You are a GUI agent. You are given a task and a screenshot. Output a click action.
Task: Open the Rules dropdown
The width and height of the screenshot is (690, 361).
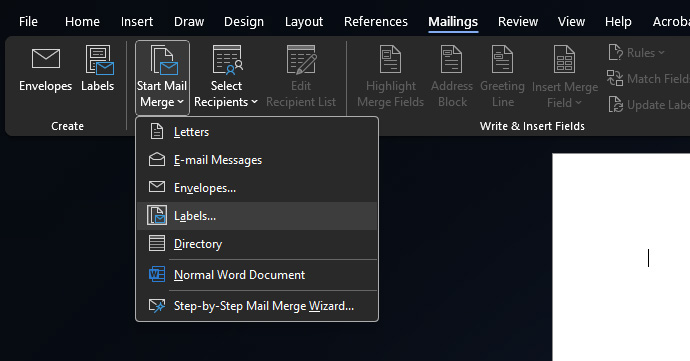[x=636, y=53]
